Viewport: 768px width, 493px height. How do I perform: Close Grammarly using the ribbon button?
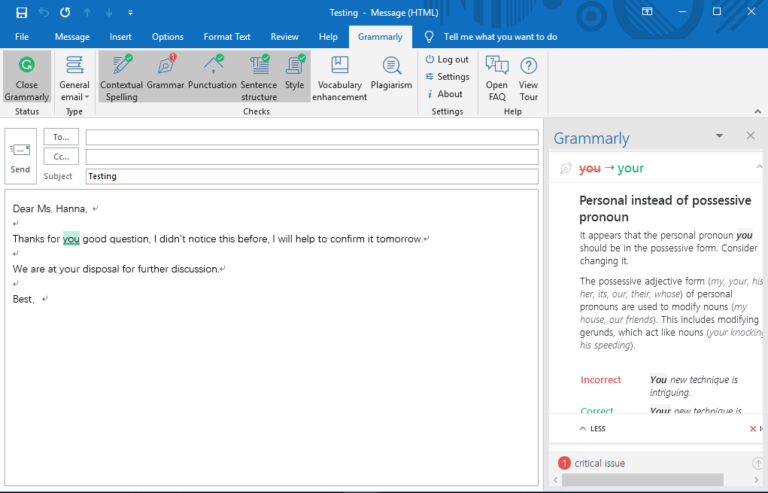[26, 77]
